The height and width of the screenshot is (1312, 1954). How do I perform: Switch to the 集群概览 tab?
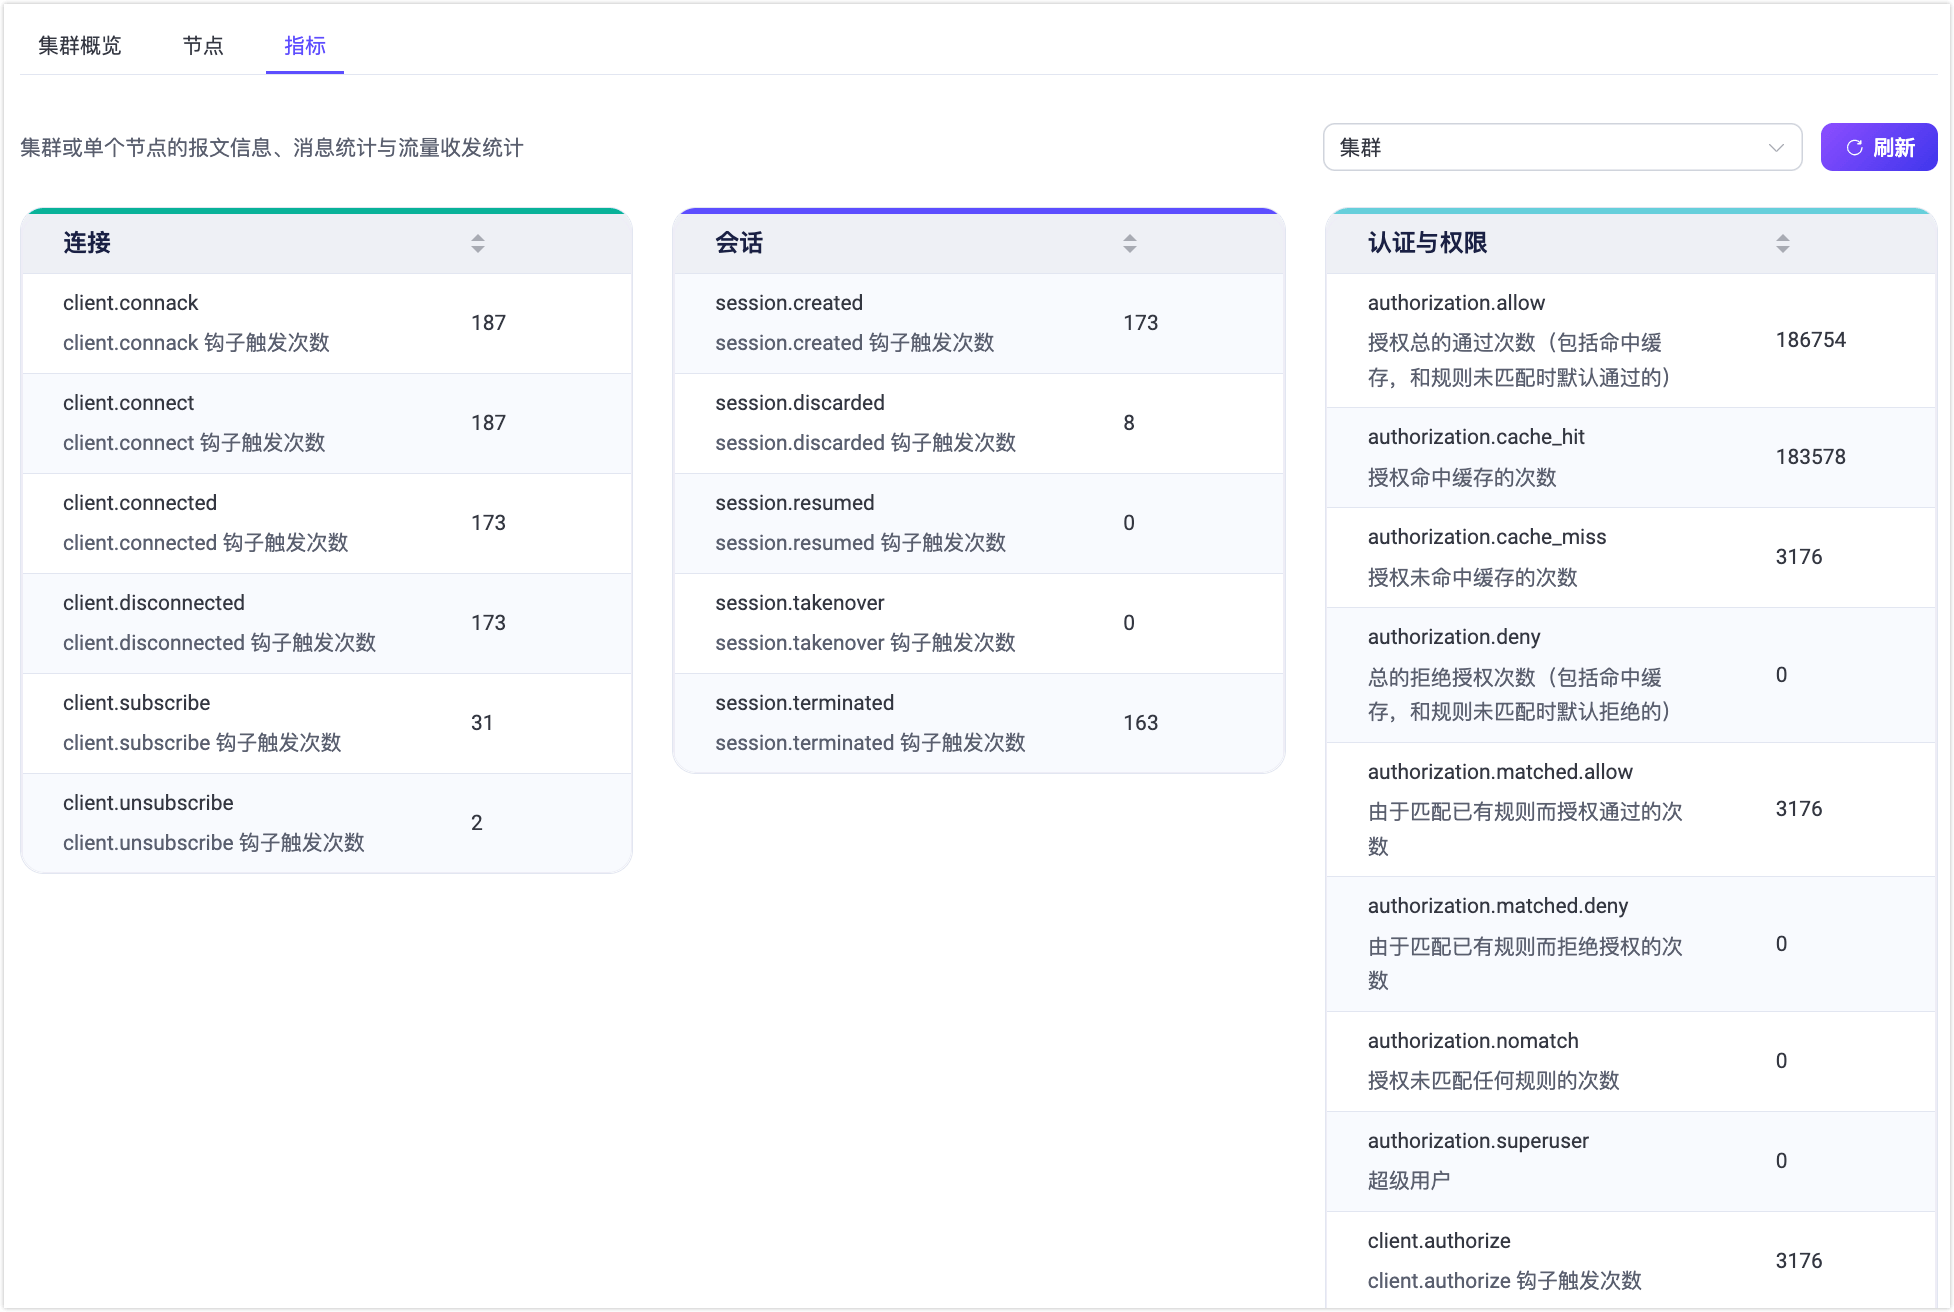(80, 46)
